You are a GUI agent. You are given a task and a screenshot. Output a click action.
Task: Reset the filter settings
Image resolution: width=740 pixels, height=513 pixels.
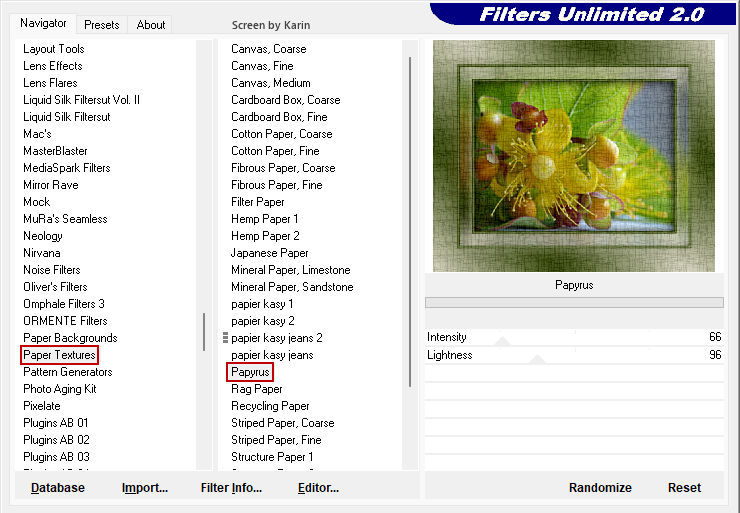(x=684, y=488)
